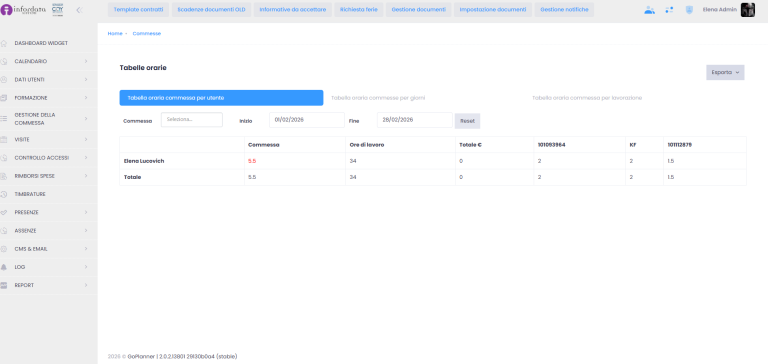Click the Log bell icon

point(4,267)
